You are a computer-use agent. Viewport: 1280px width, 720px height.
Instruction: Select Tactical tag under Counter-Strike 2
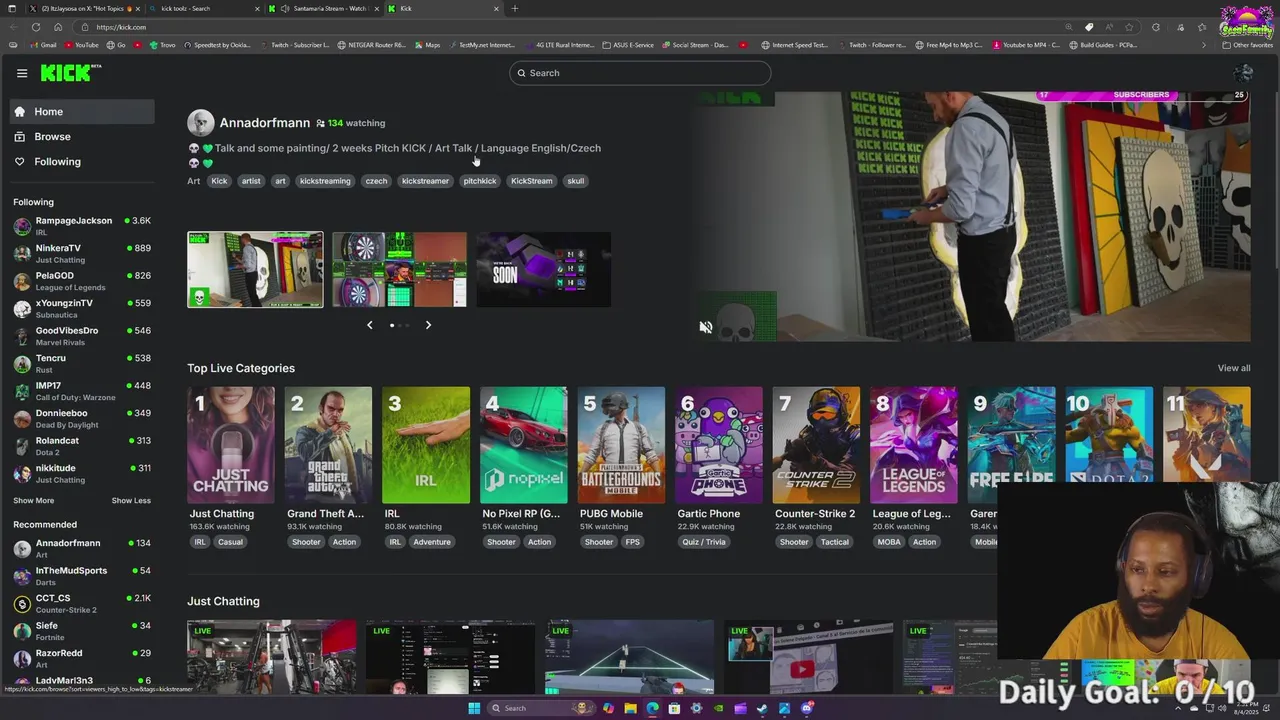(x=835, y=542)
